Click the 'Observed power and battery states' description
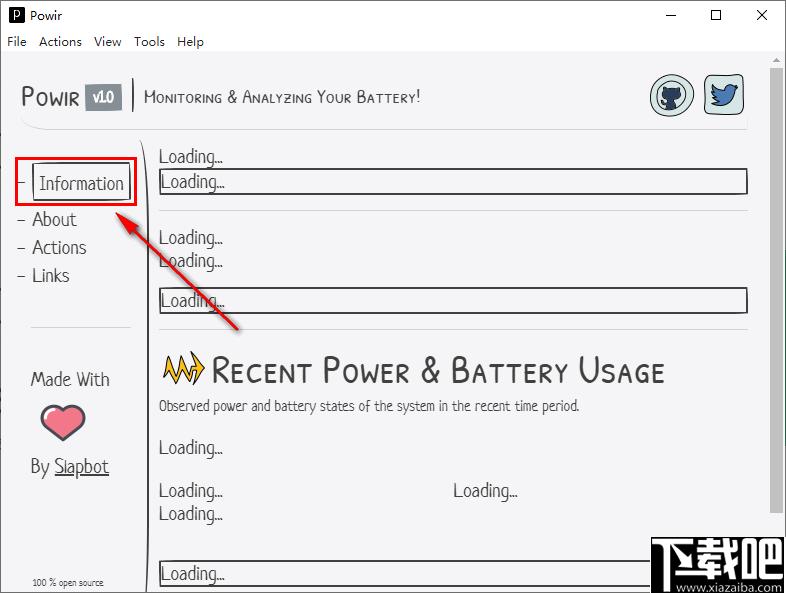 pyautogui.click(x=369, y=406)
